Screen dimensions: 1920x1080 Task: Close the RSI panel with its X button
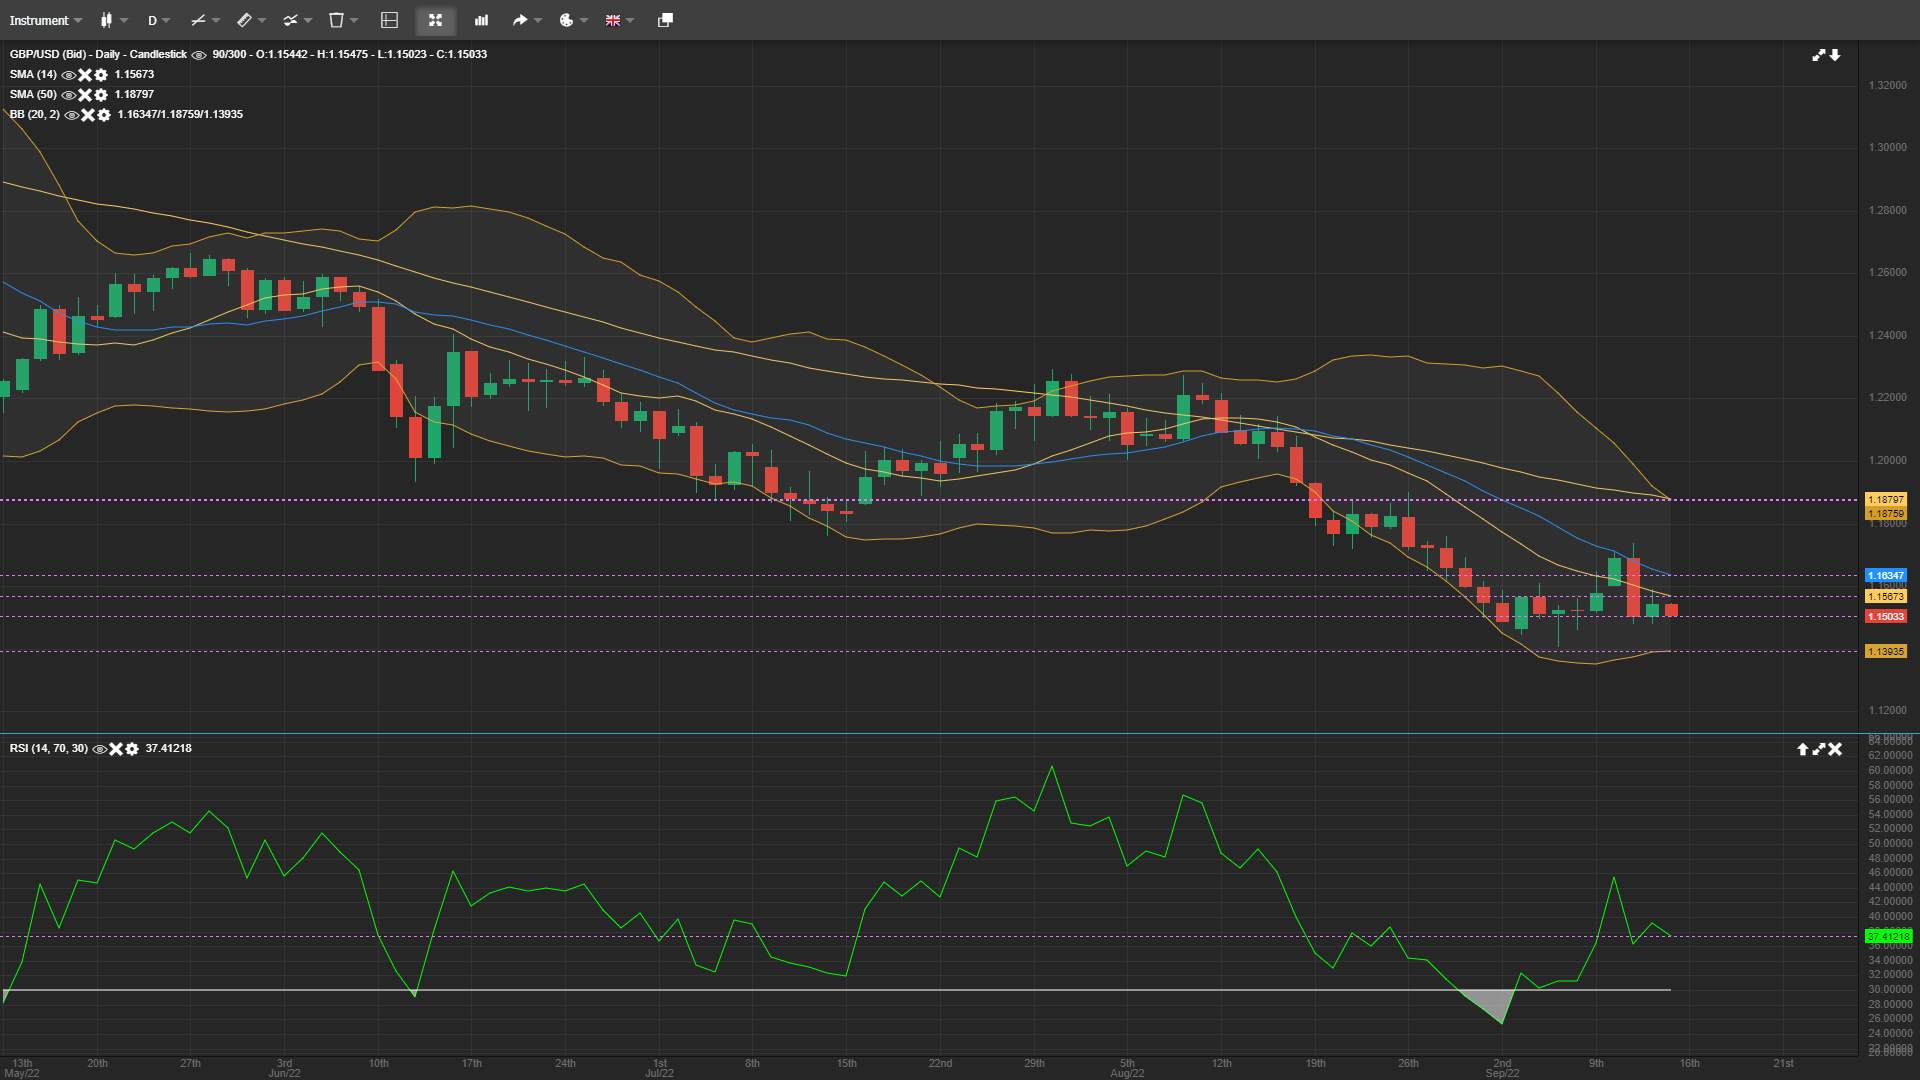click(x=1836, y=748)
